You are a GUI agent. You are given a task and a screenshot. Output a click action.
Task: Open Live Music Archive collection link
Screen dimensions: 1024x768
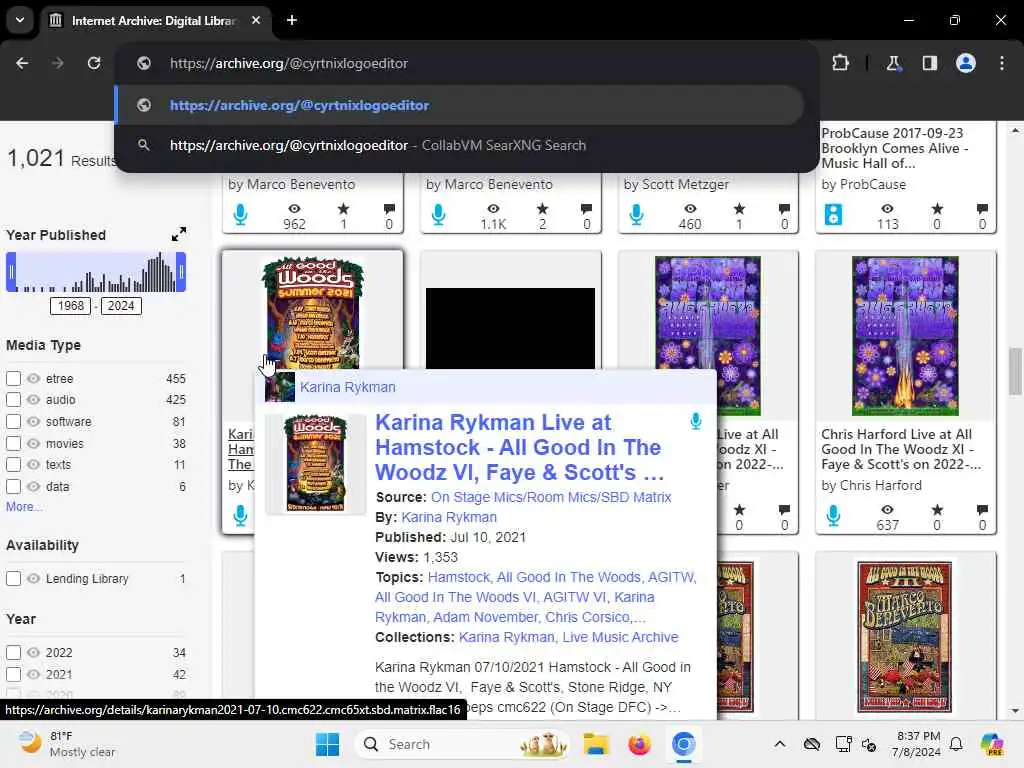click(620, 637)
